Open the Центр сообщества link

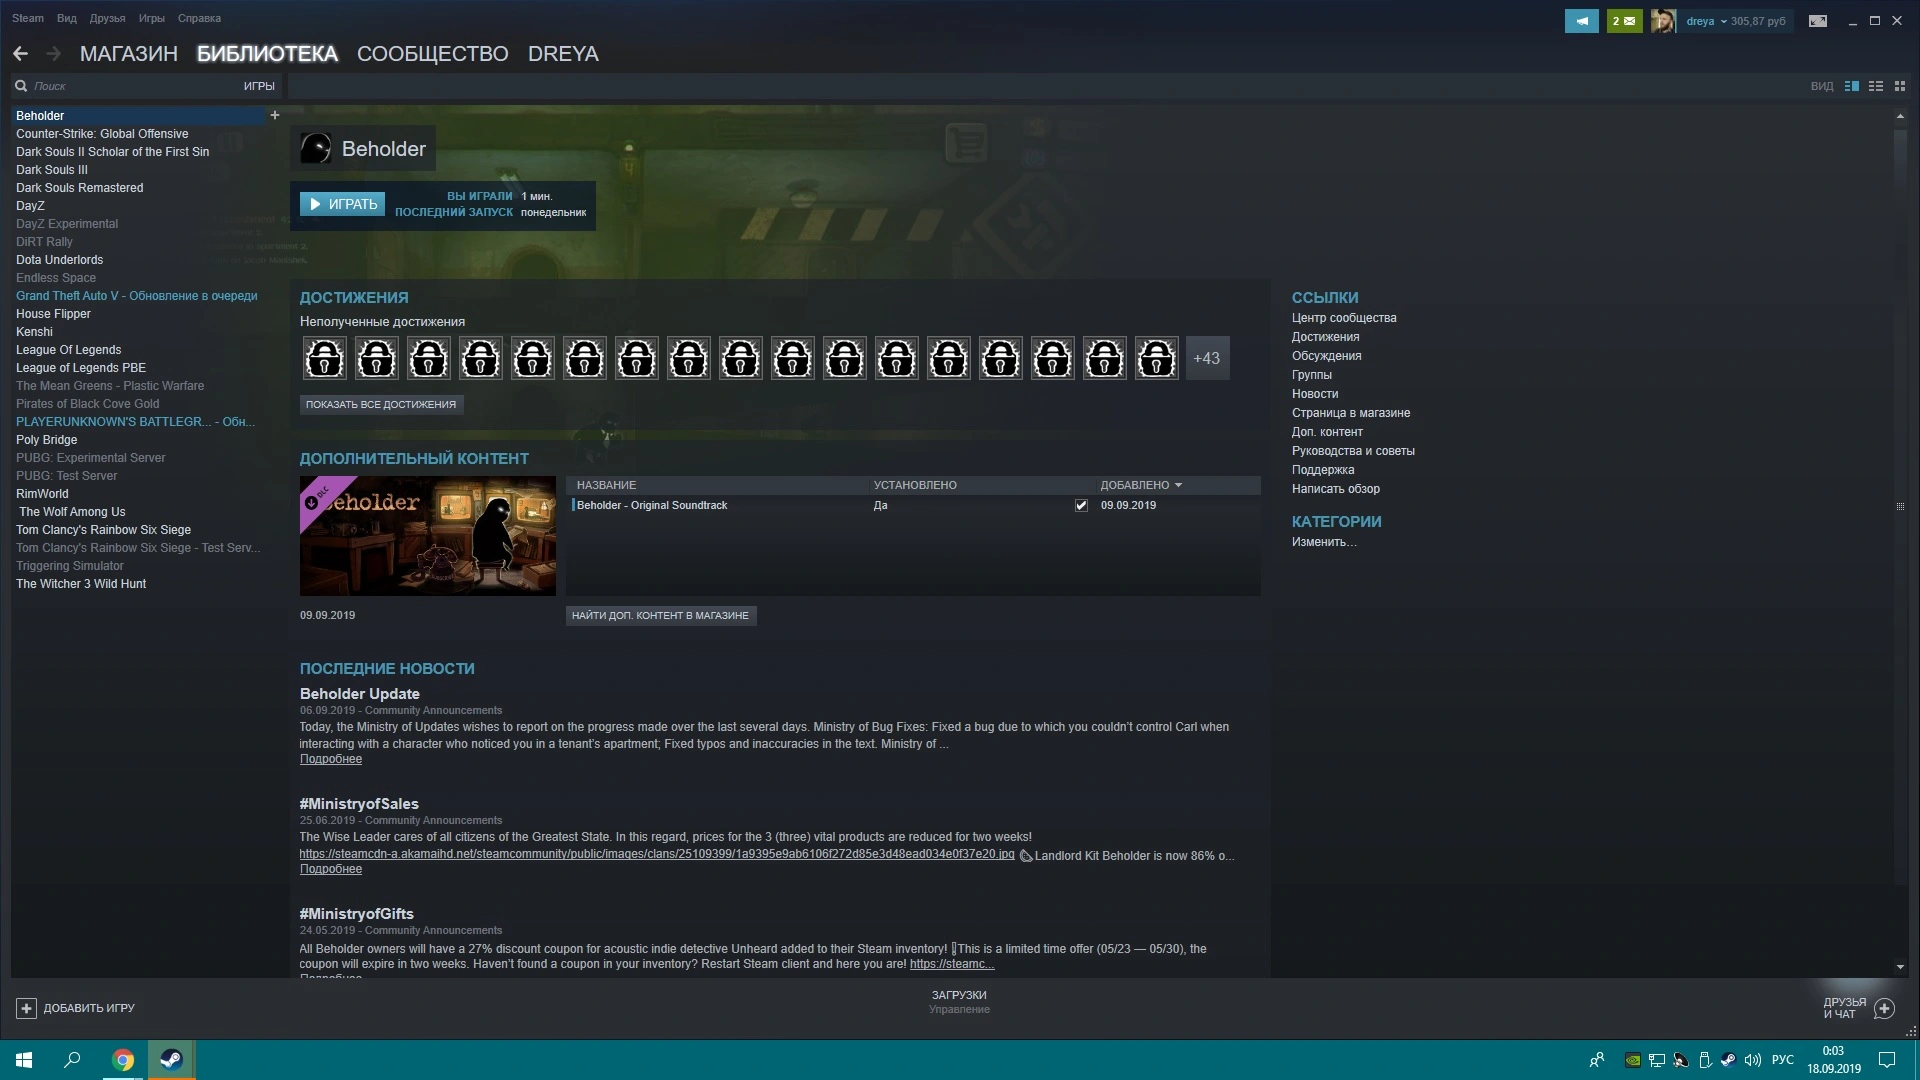point(1344,318)
